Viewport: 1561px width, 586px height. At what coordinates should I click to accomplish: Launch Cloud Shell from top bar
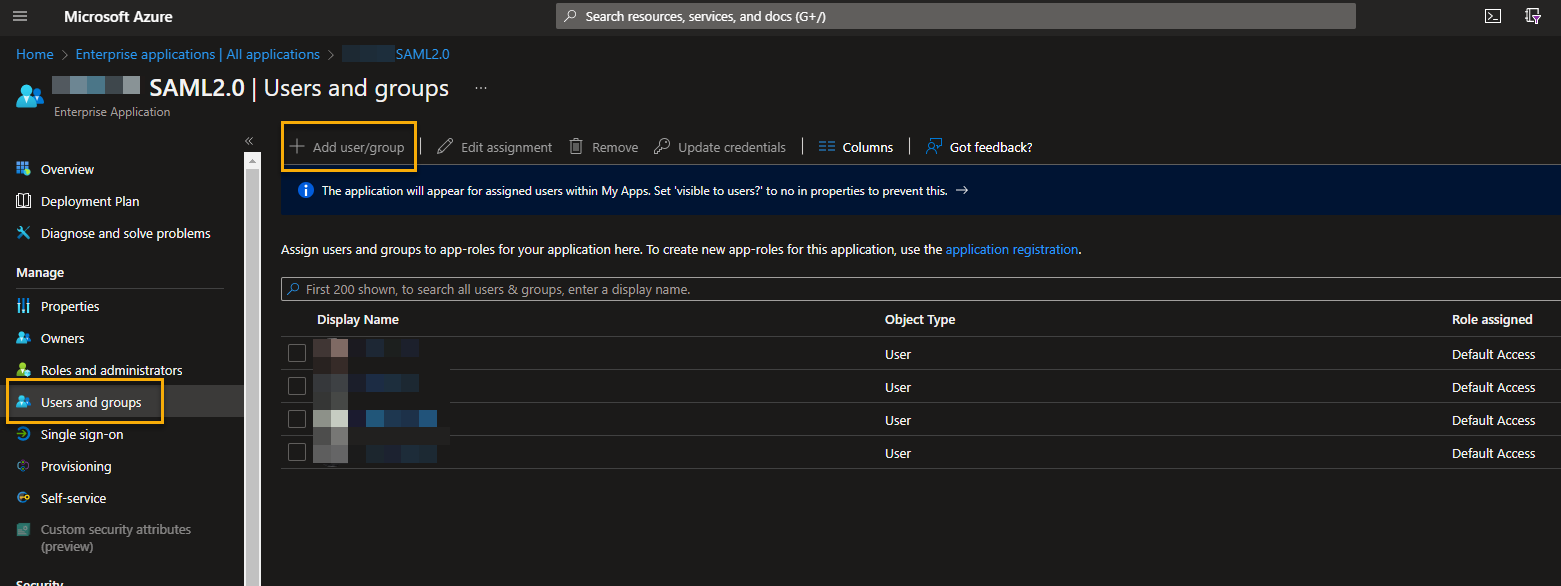point(1492,16)
